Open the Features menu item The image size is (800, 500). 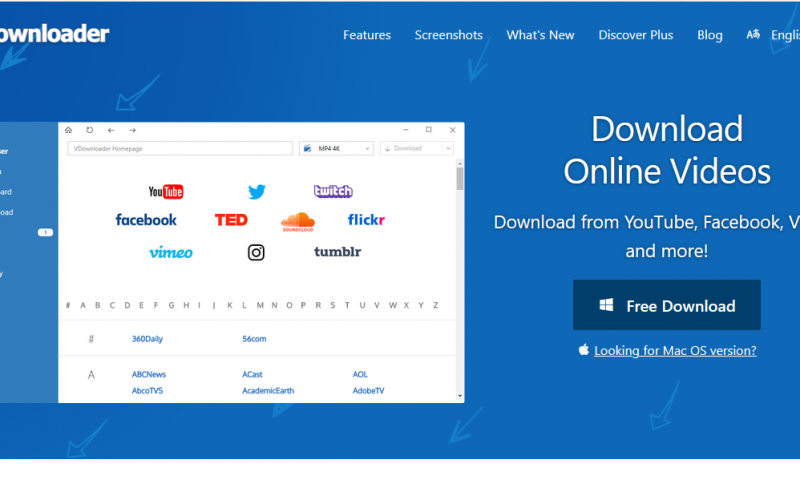click(367, 35)
